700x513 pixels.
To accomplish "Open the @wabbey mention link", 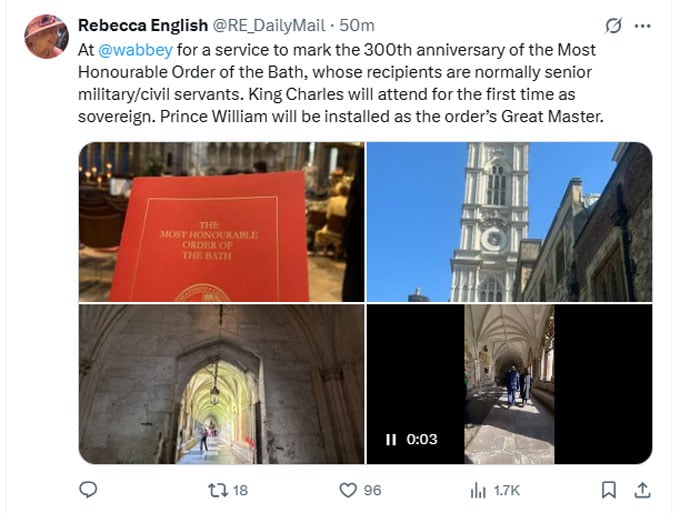I will tap(135, 50).
